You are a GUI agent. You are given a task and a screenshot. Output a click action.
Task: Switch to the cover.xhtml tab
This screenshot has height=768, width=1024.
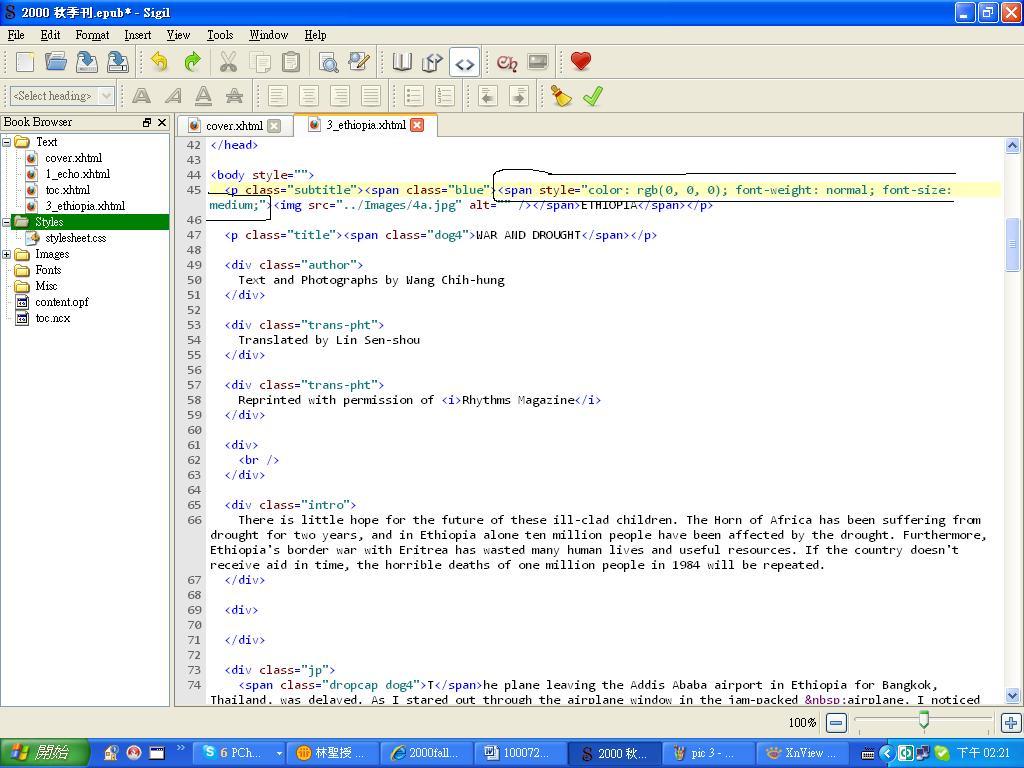point(233,126)
